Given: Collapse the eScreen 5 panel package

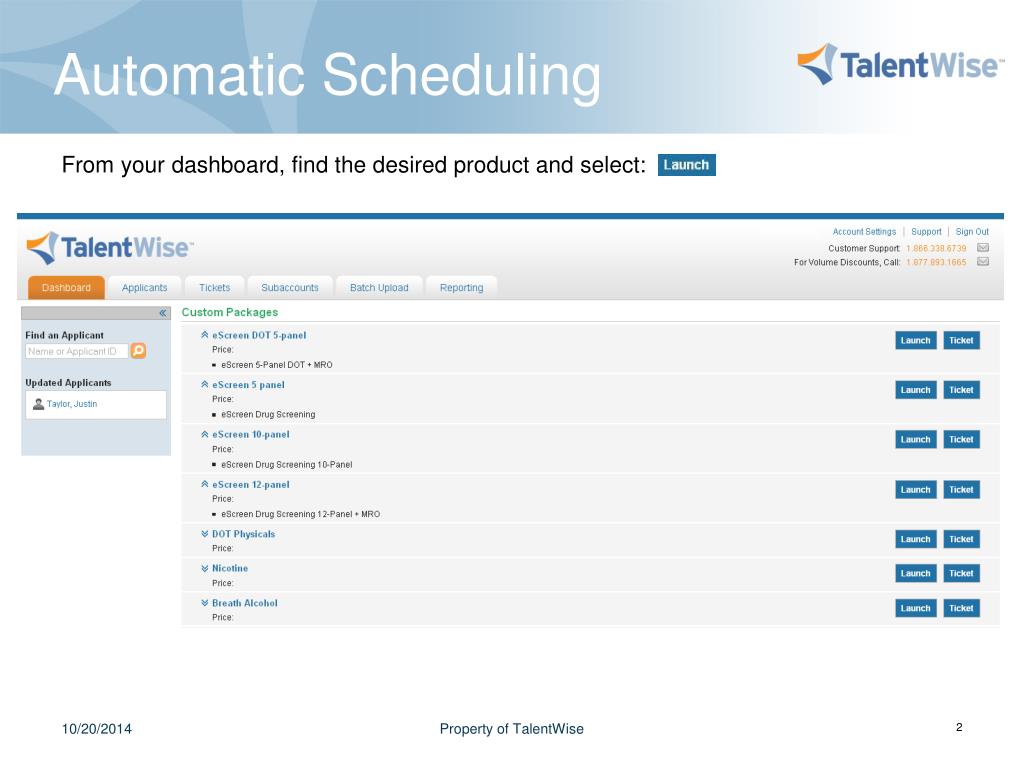Looking at the screenshot, I should 204,384.
